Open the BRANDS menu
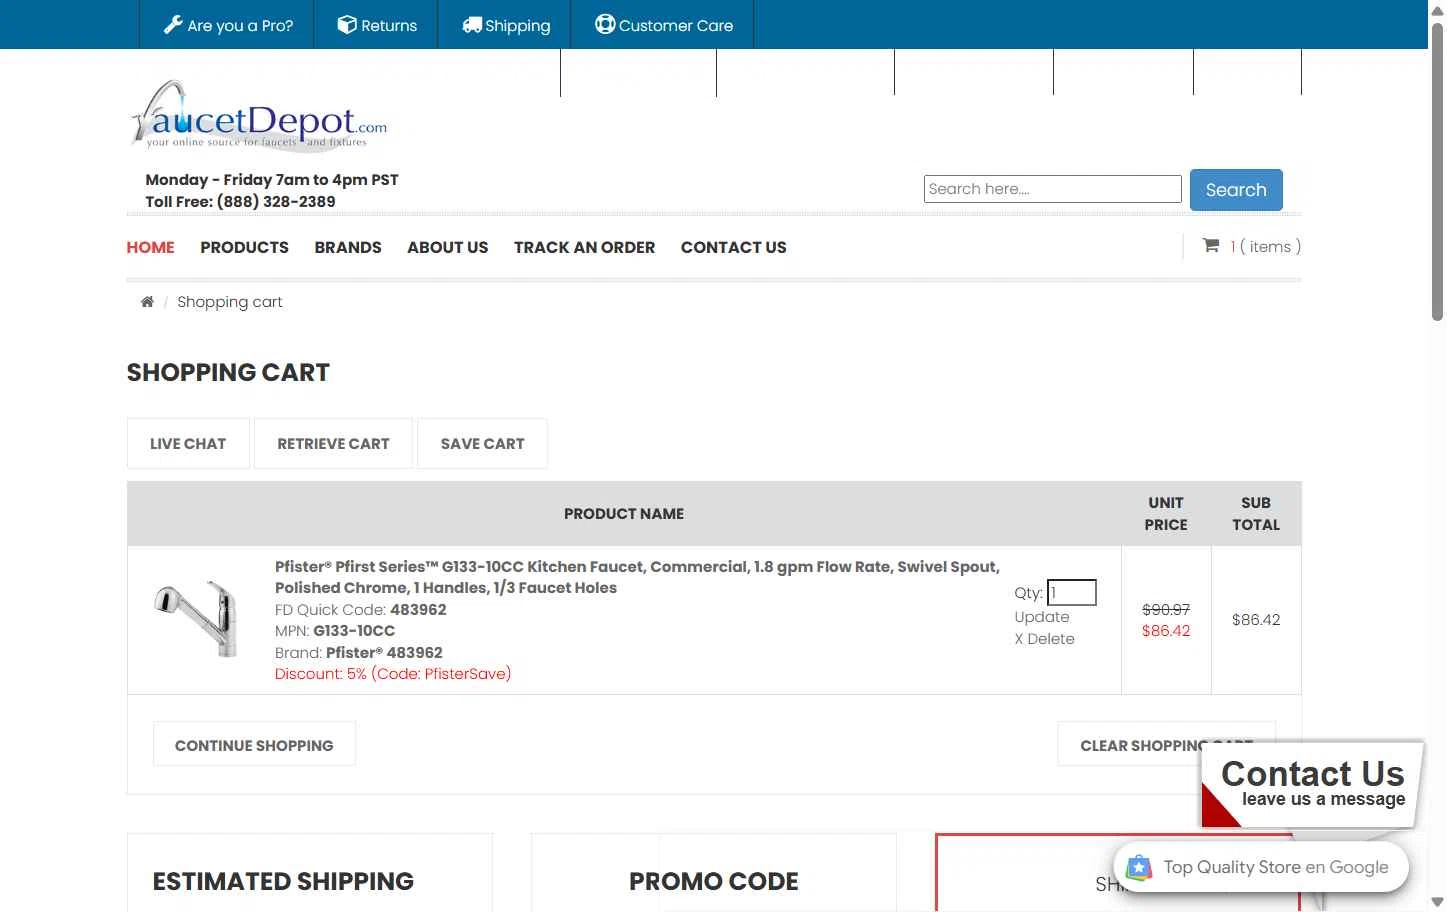 [348, 247]
